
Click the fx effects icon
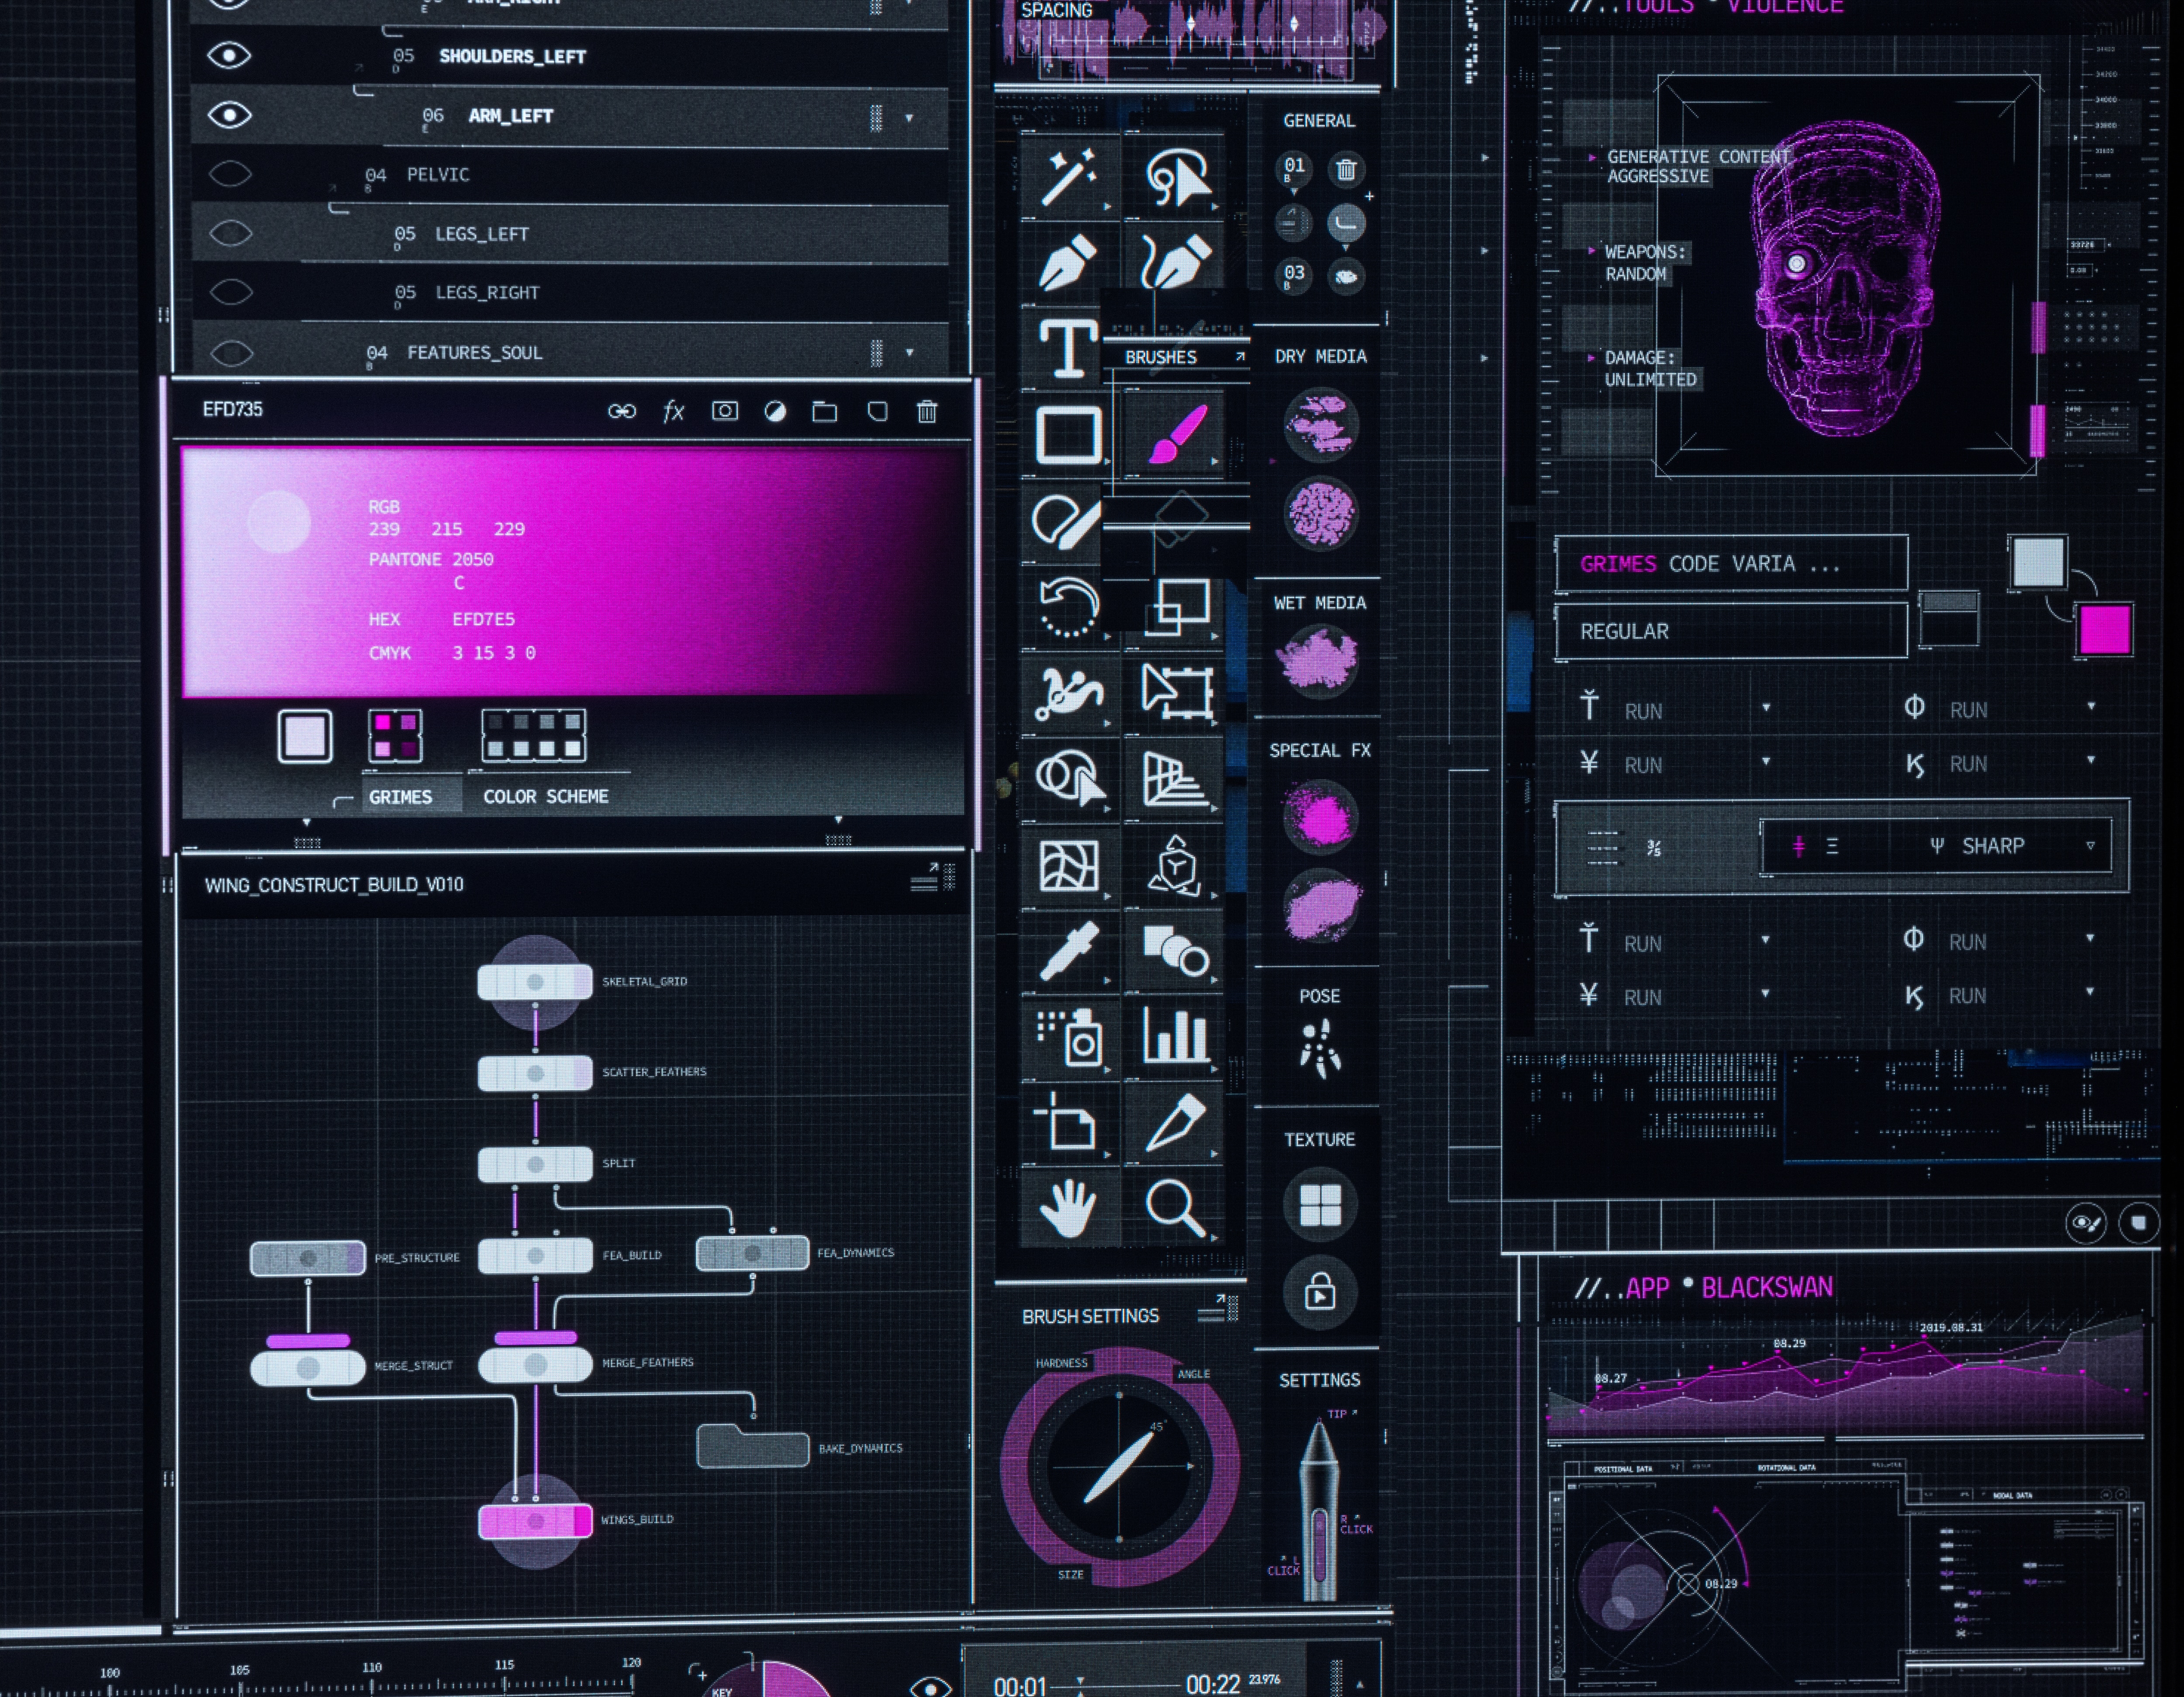[x=673, y=411]
